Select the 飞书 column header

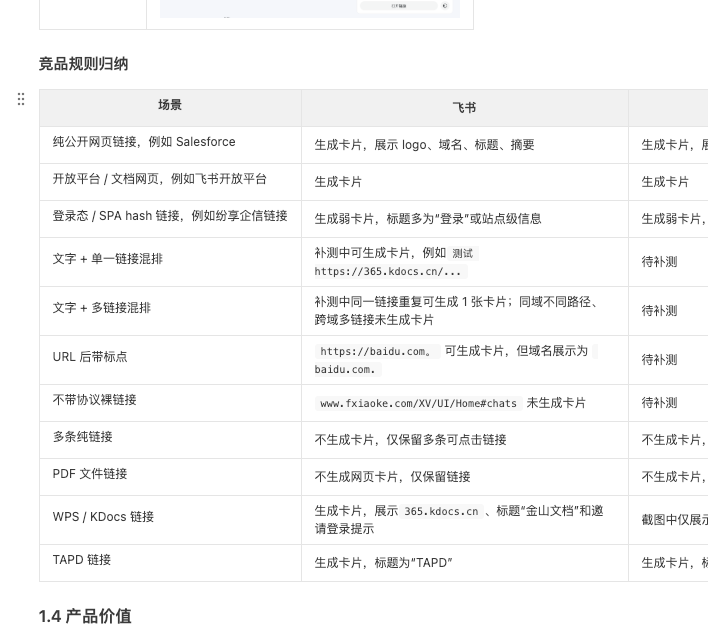465,107
